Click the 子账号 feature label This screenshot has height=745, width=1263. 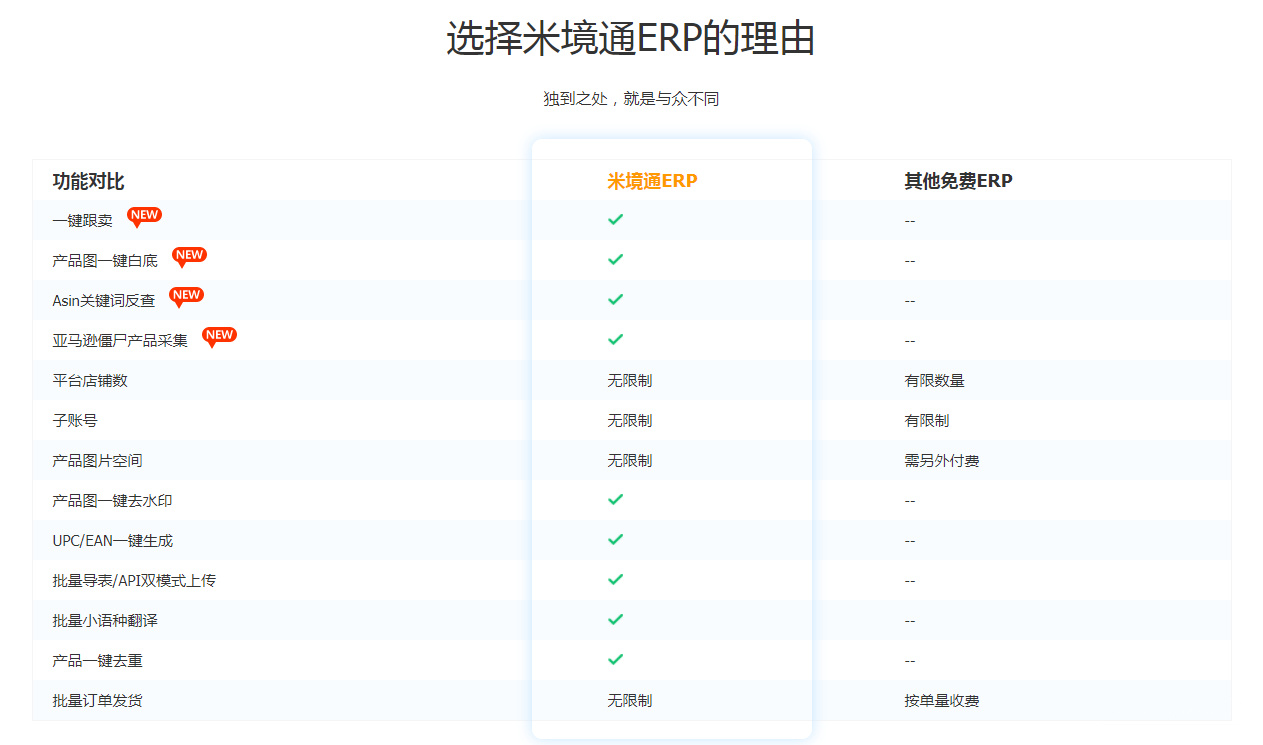pyautogui.click(x=75, y=420)
